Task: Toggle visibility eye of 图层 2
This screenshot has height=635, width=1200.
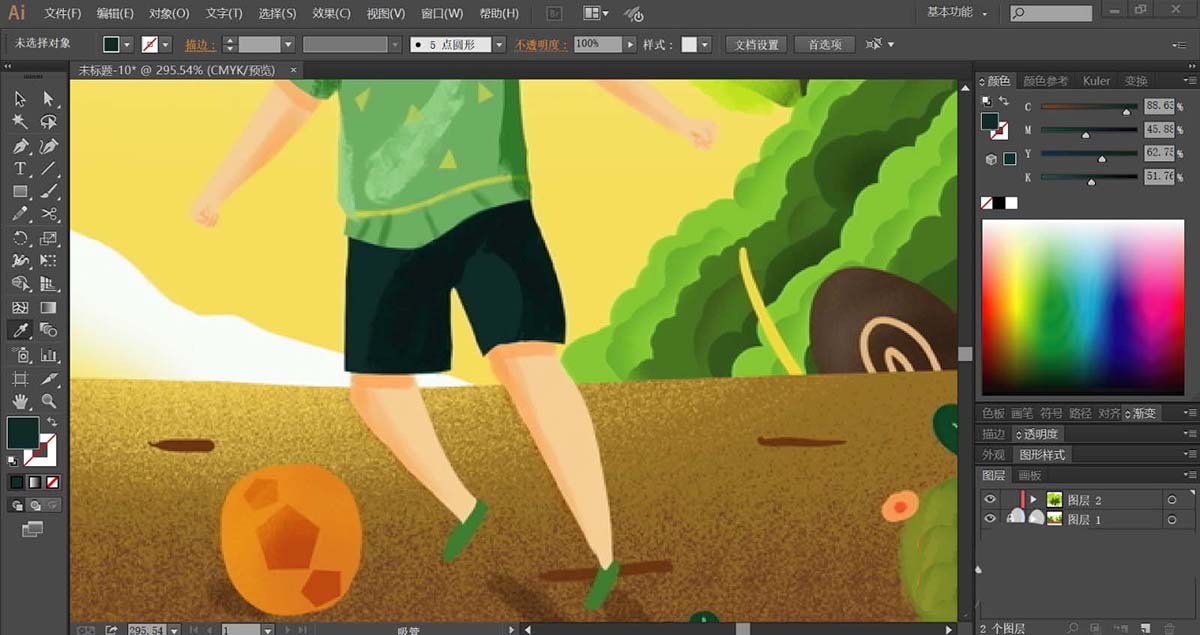Action: (990, 499)
